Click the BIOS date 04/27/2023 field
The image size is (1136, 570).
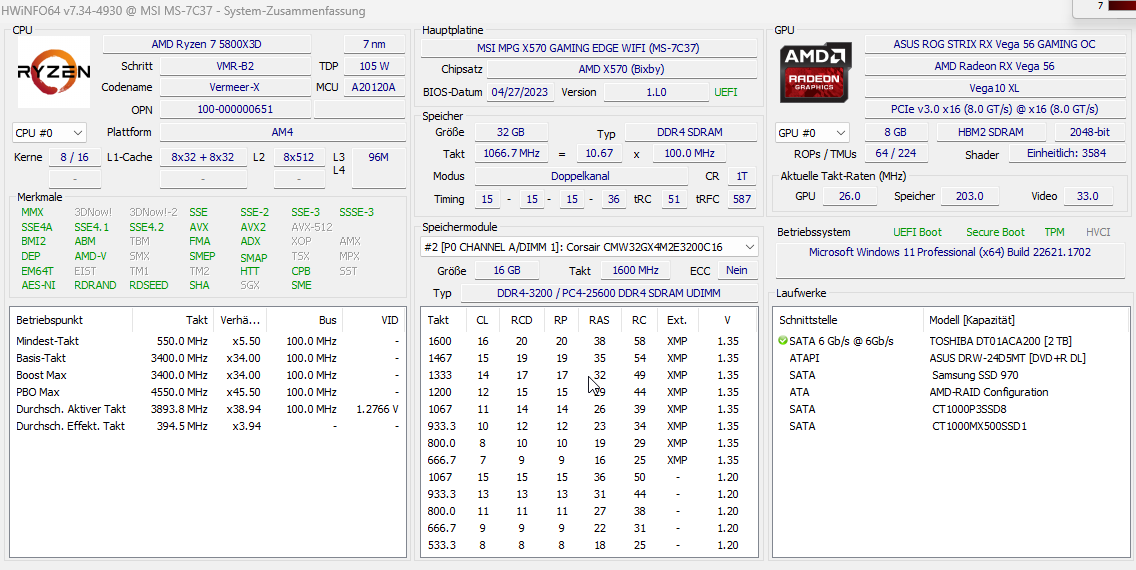521,93
